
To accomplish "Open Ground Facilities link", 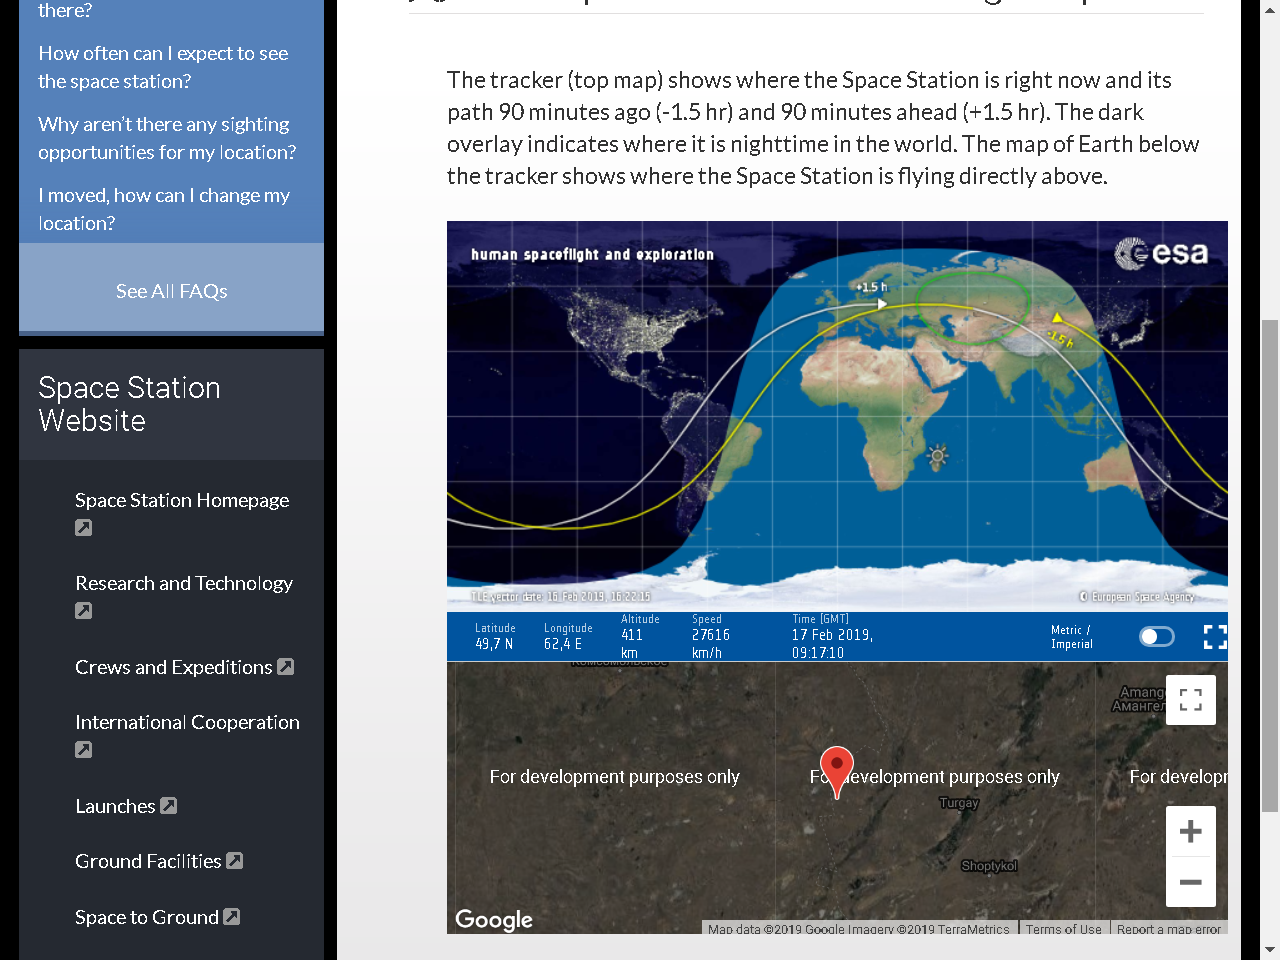I will point(148,861).
